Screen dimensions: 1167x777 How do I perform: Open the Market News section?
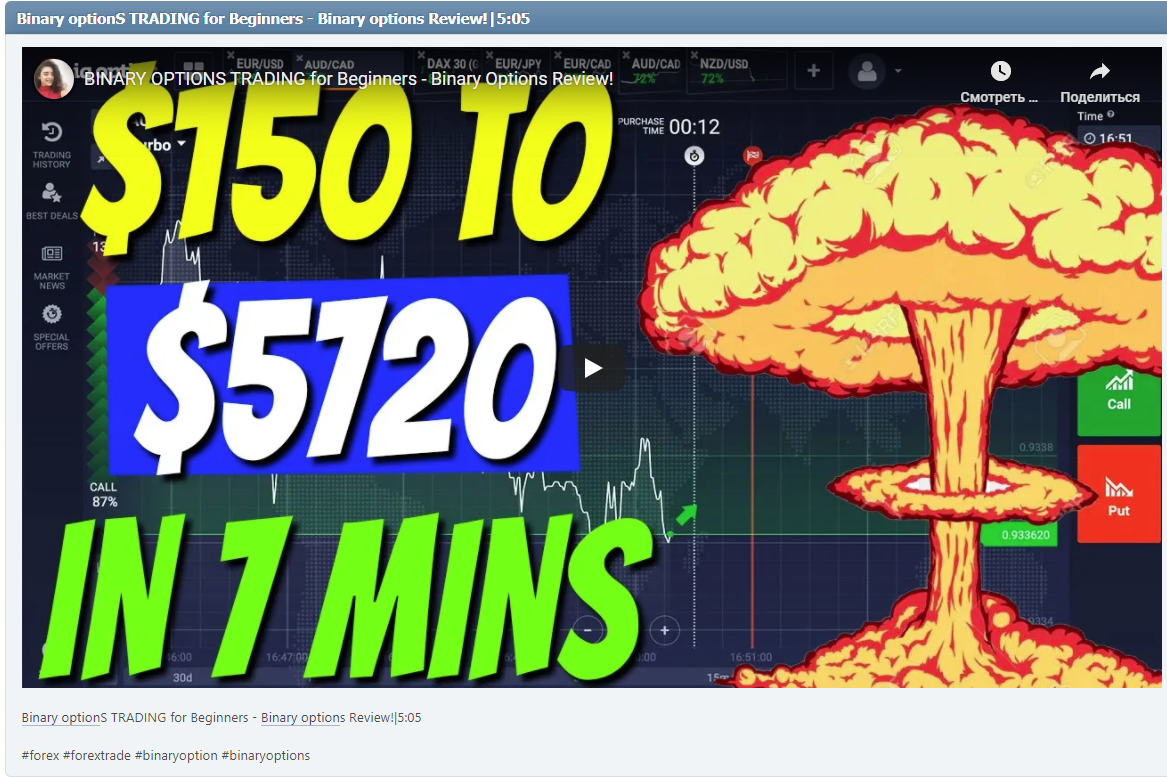click(51, 252)
